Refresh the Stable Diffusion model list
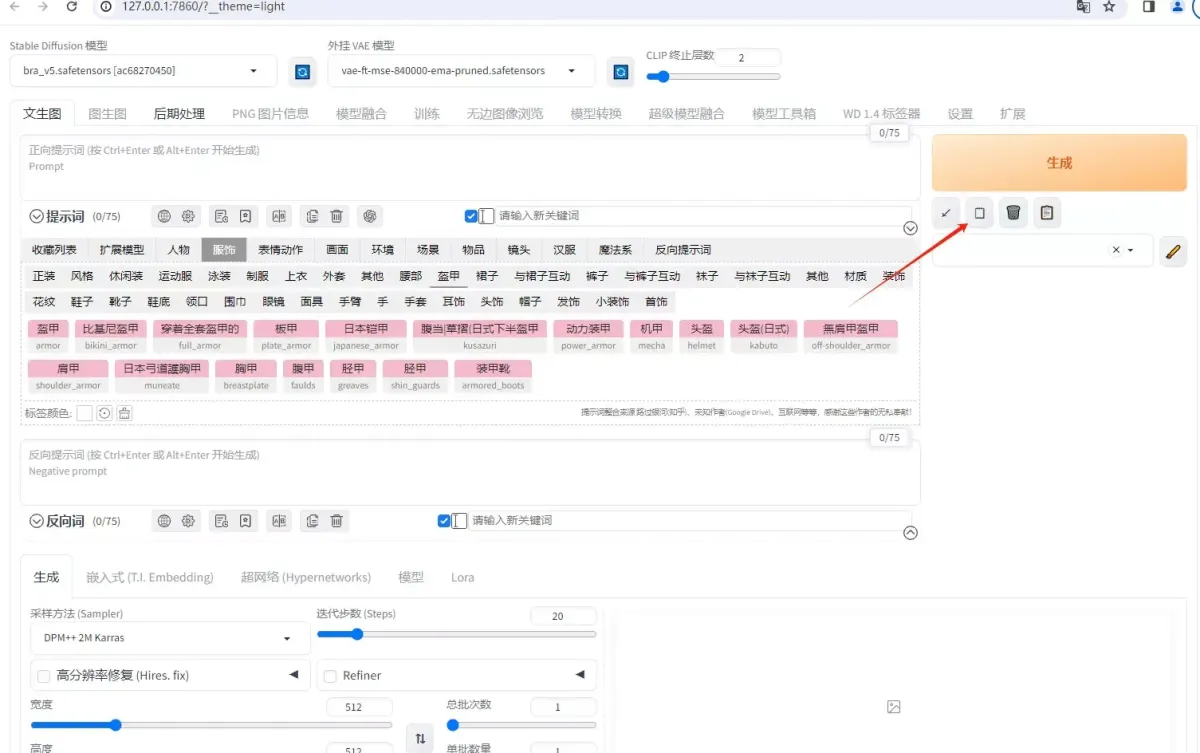 tap(301, 72)
